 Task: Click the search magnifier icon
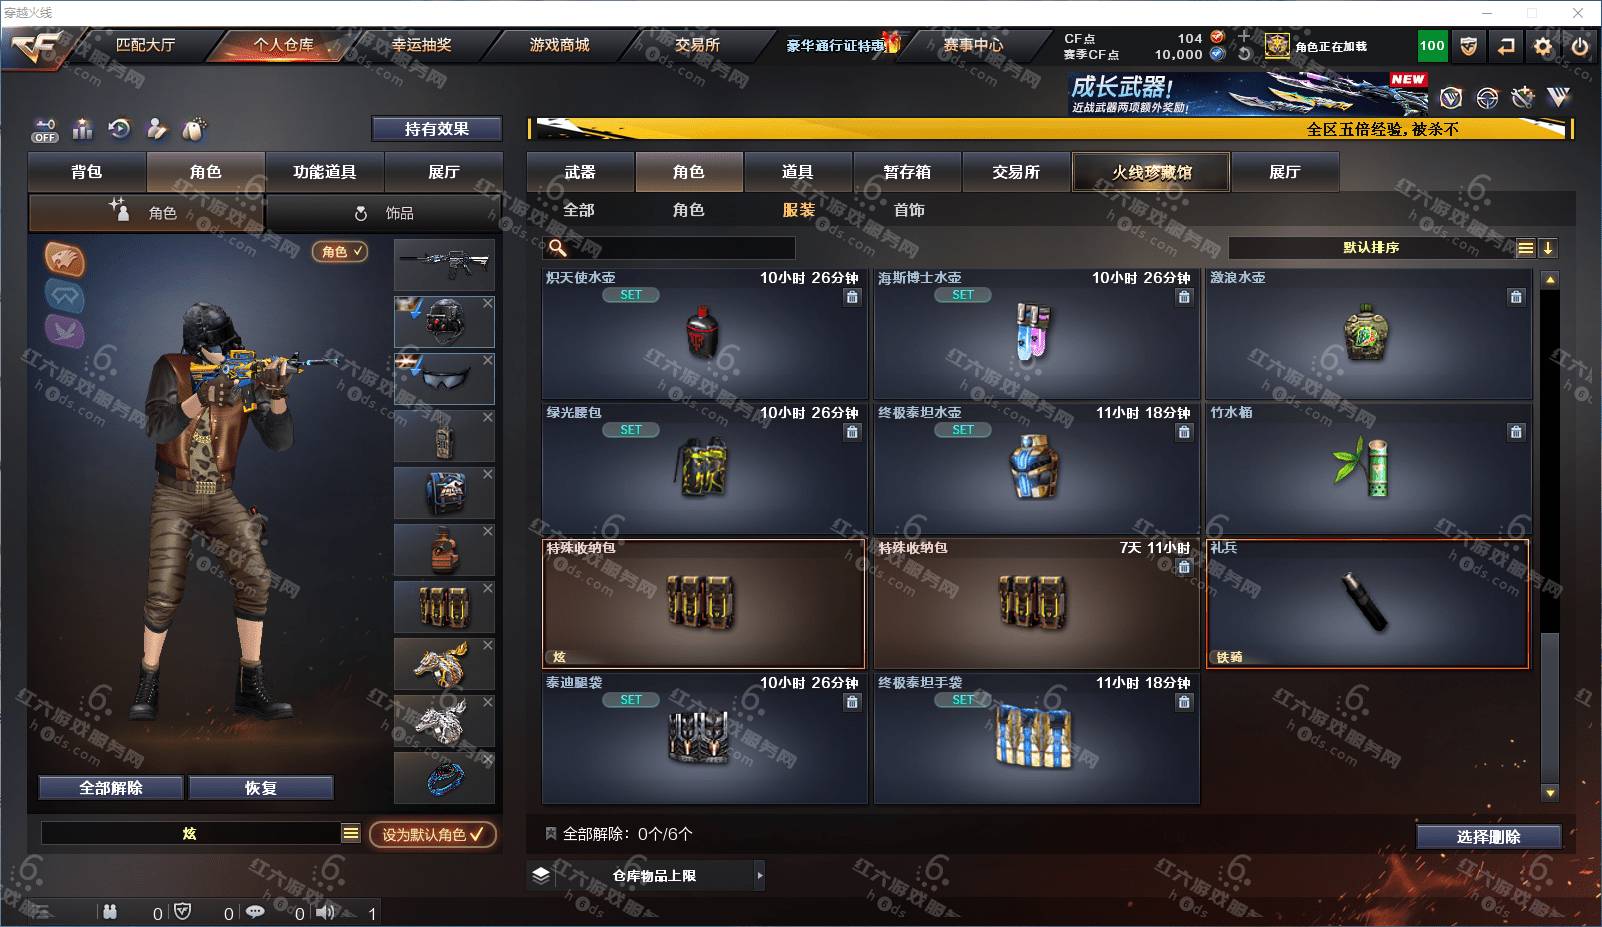click(x=558, y=247)
